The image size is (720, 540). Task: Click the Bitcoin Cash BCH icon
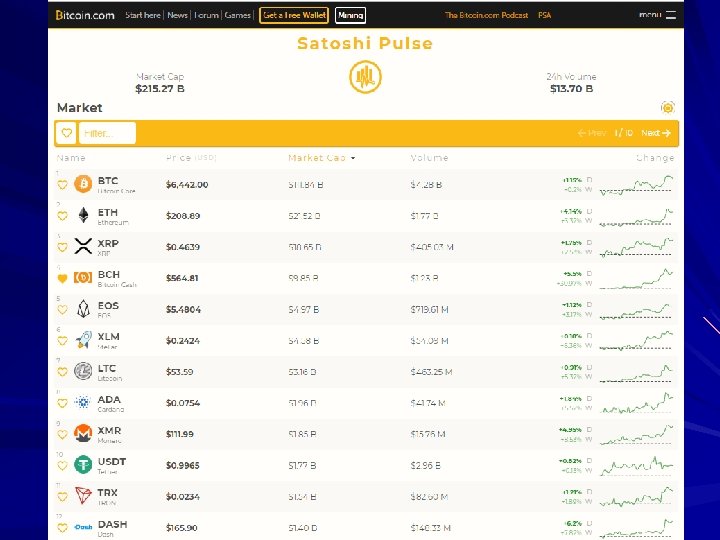[x=83, y=277]
